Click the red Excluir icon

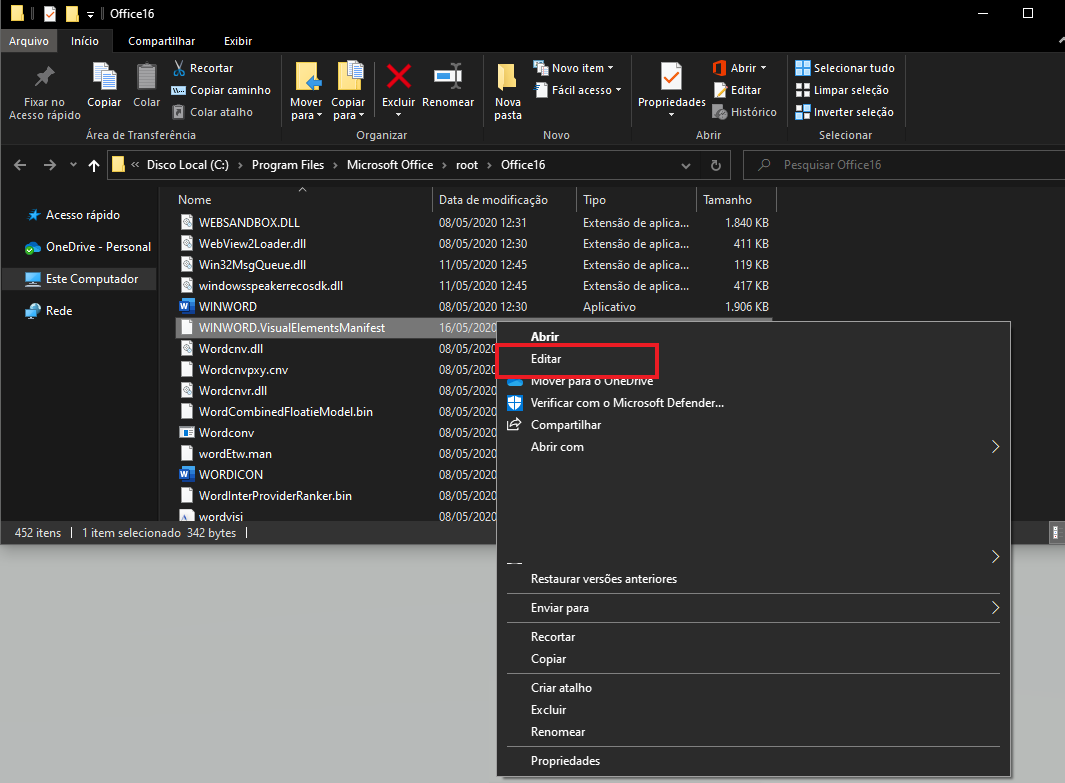tap(399, 76)
